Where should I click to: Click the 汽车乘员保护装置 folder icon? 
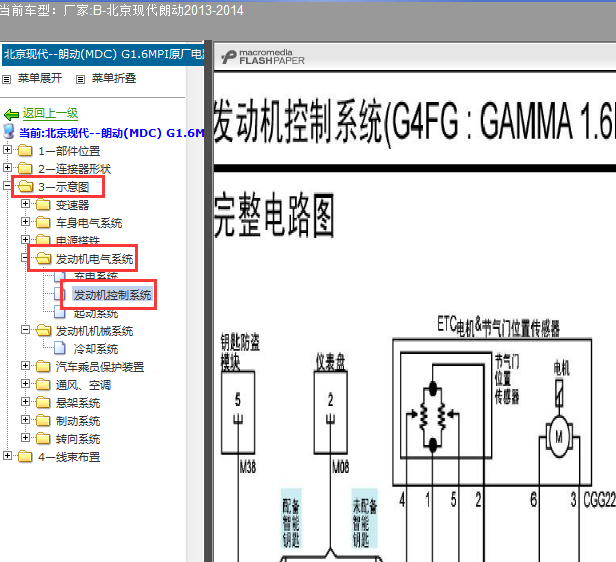(x=43, y=366)
